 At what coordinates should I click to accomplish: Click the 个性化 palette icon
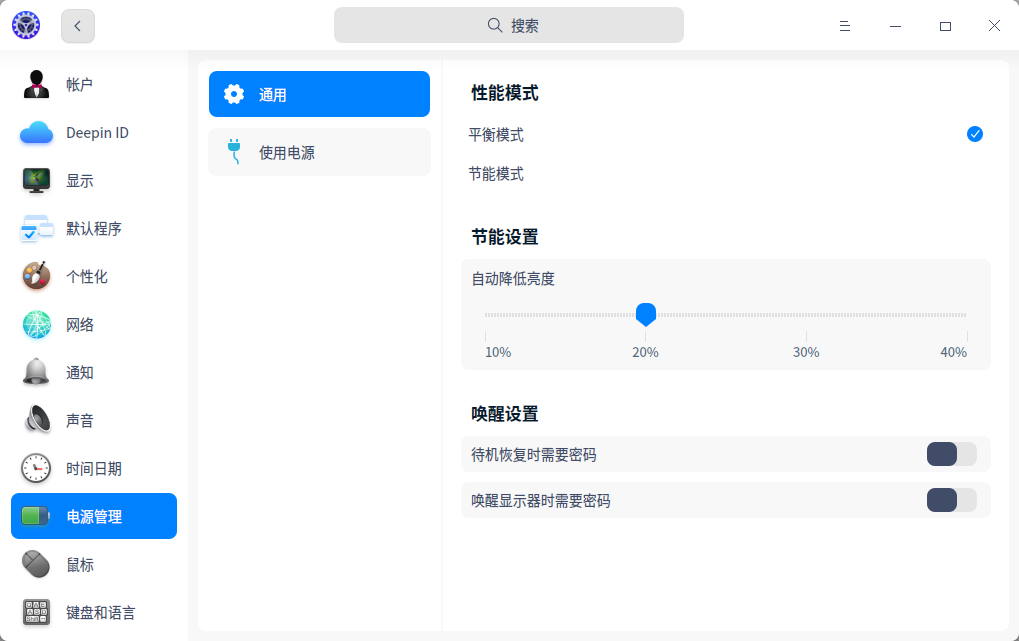(37, 277)
